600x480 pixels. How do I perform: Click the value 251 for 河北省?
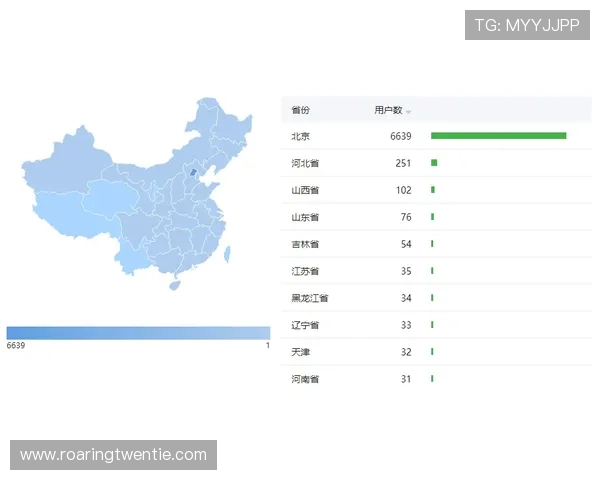coord(403,163)
